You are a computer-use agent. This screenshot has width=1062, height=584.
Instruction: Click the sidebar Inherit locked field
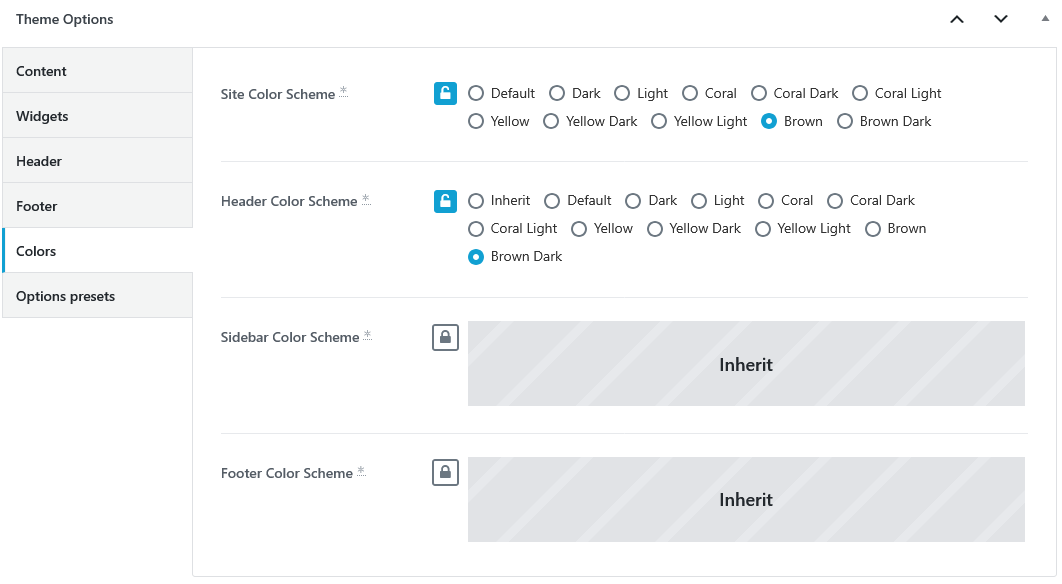pos(746,364)
